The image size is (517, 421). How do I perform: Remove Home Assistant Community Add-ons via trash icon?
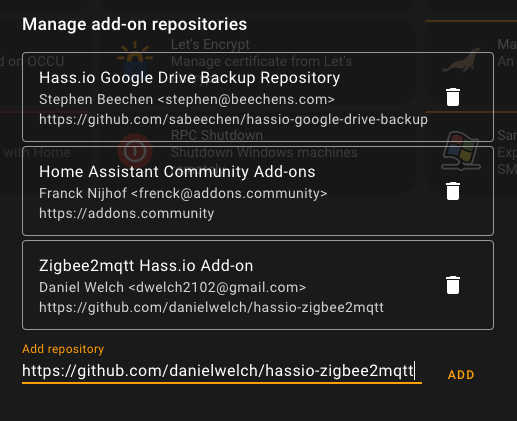[453, 191]
